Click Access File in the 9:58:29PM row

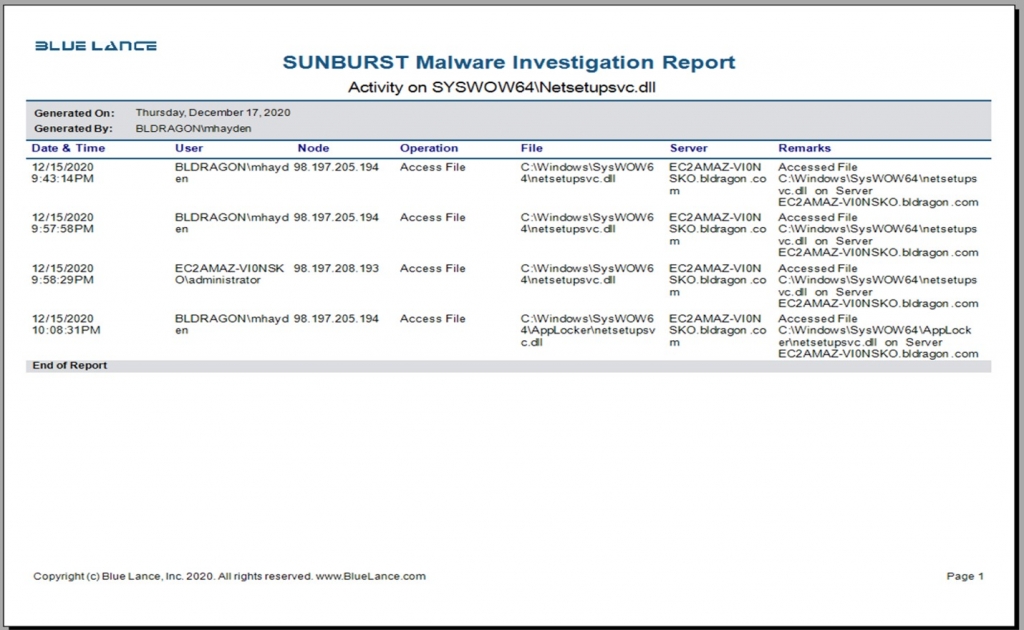tap(432, 268)
